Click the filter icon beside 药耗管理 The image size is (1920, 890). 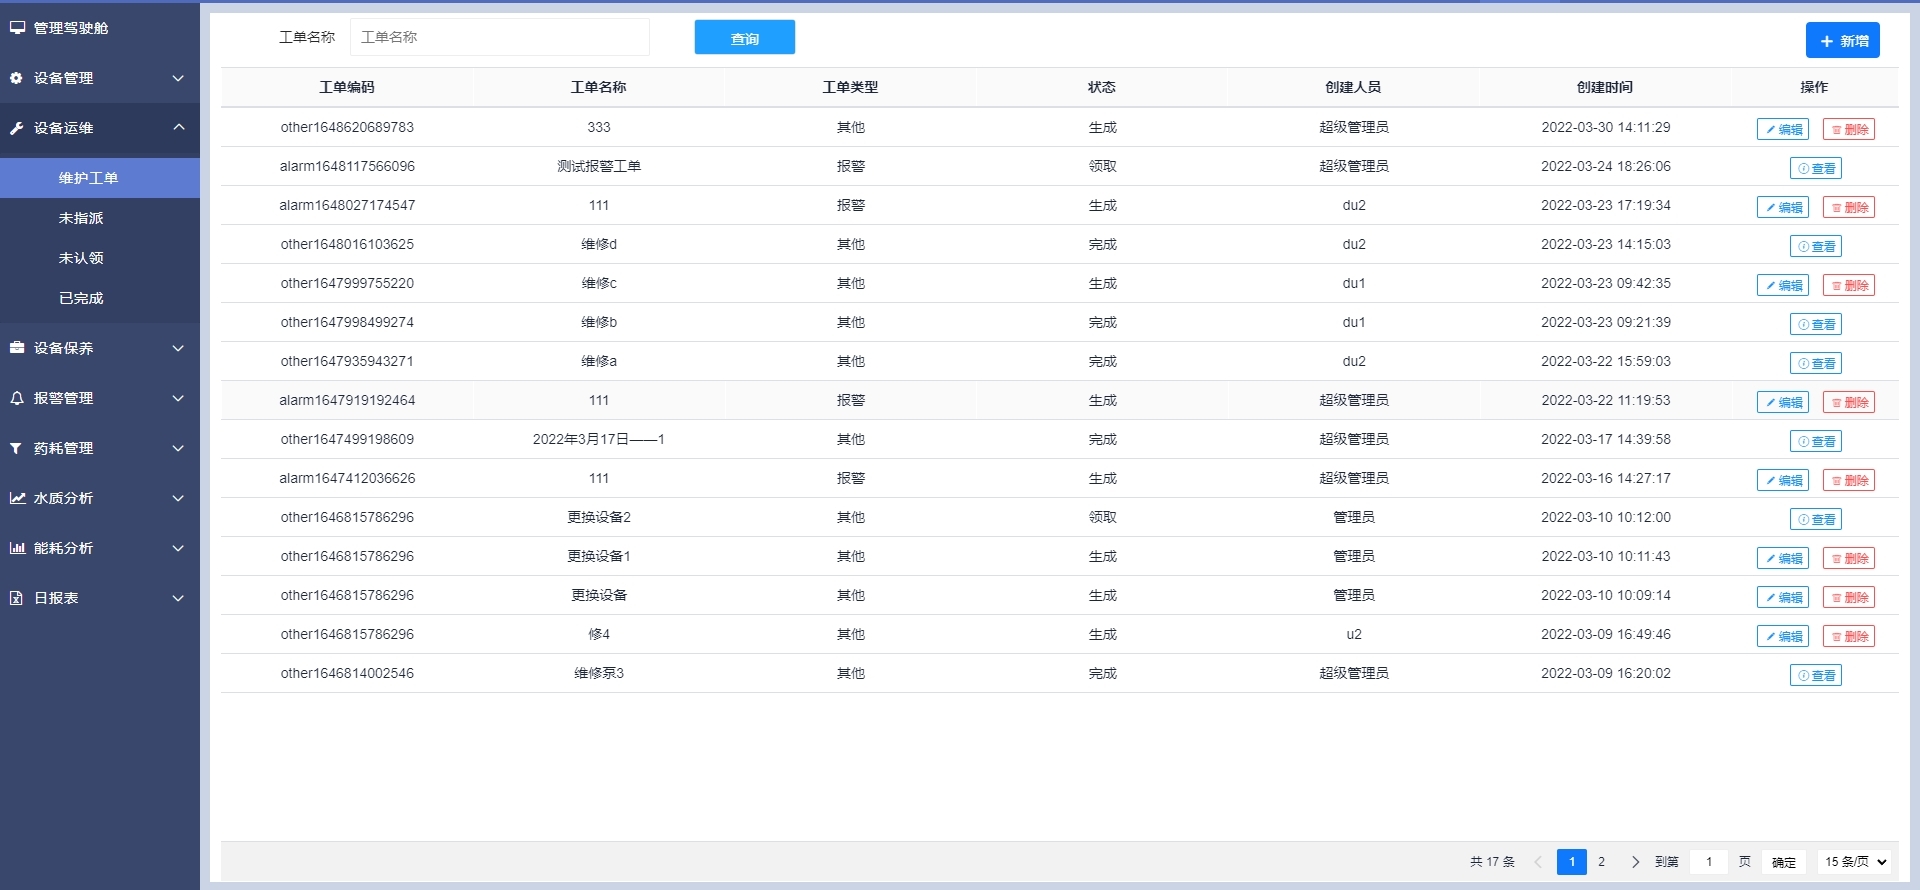click(x=16, y=448)
